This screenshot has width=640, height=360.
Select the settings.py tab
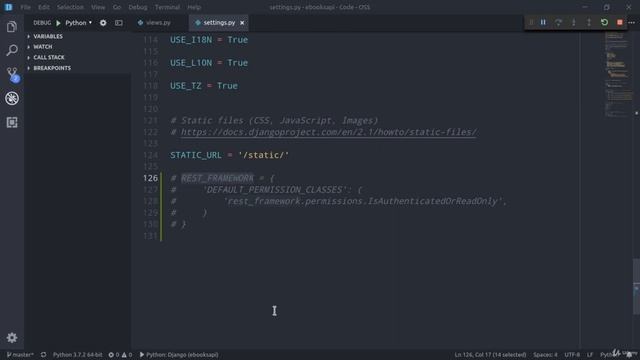[x=219, y=23]
